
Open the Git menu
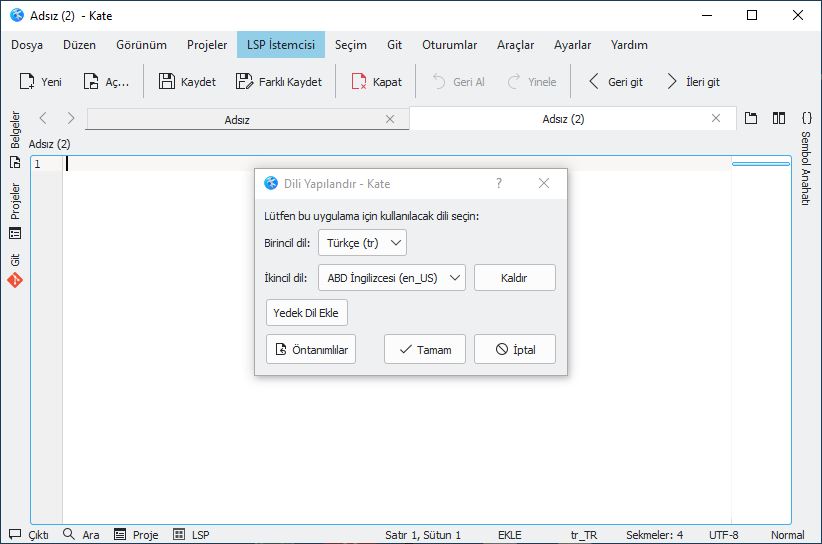[395, 45]
